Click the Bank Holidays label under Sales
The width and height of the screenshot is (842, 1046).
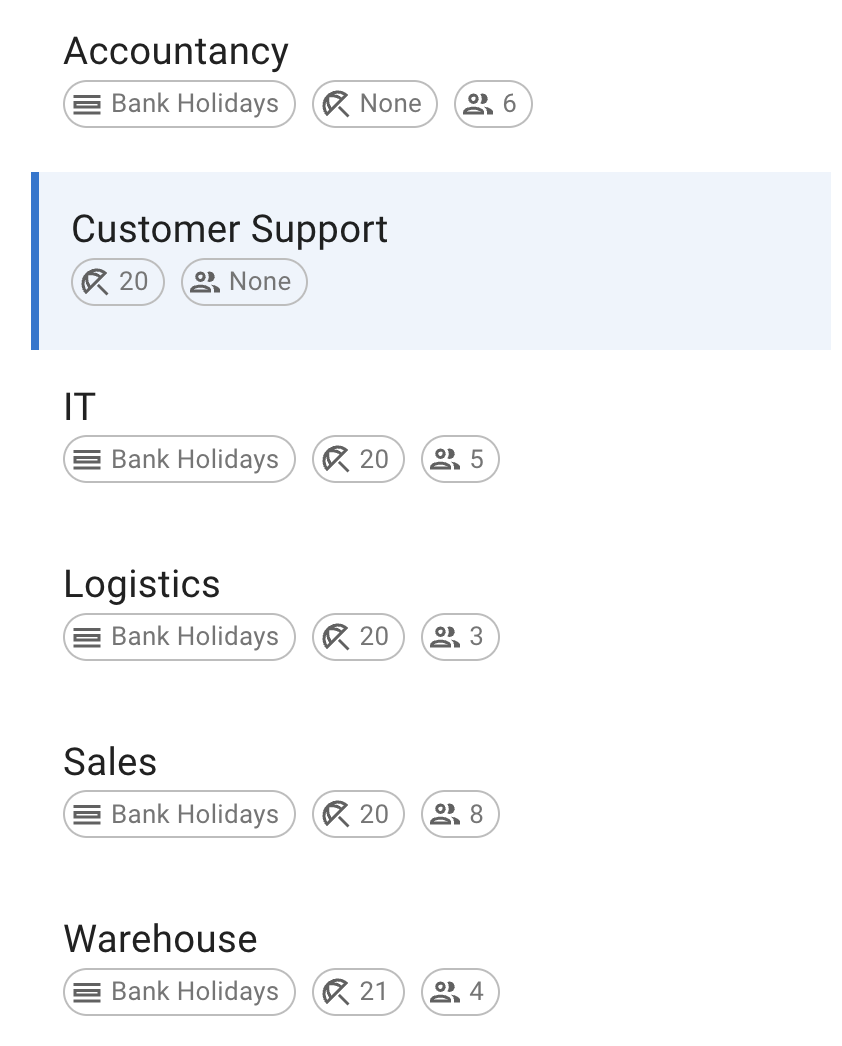(195, 815)
